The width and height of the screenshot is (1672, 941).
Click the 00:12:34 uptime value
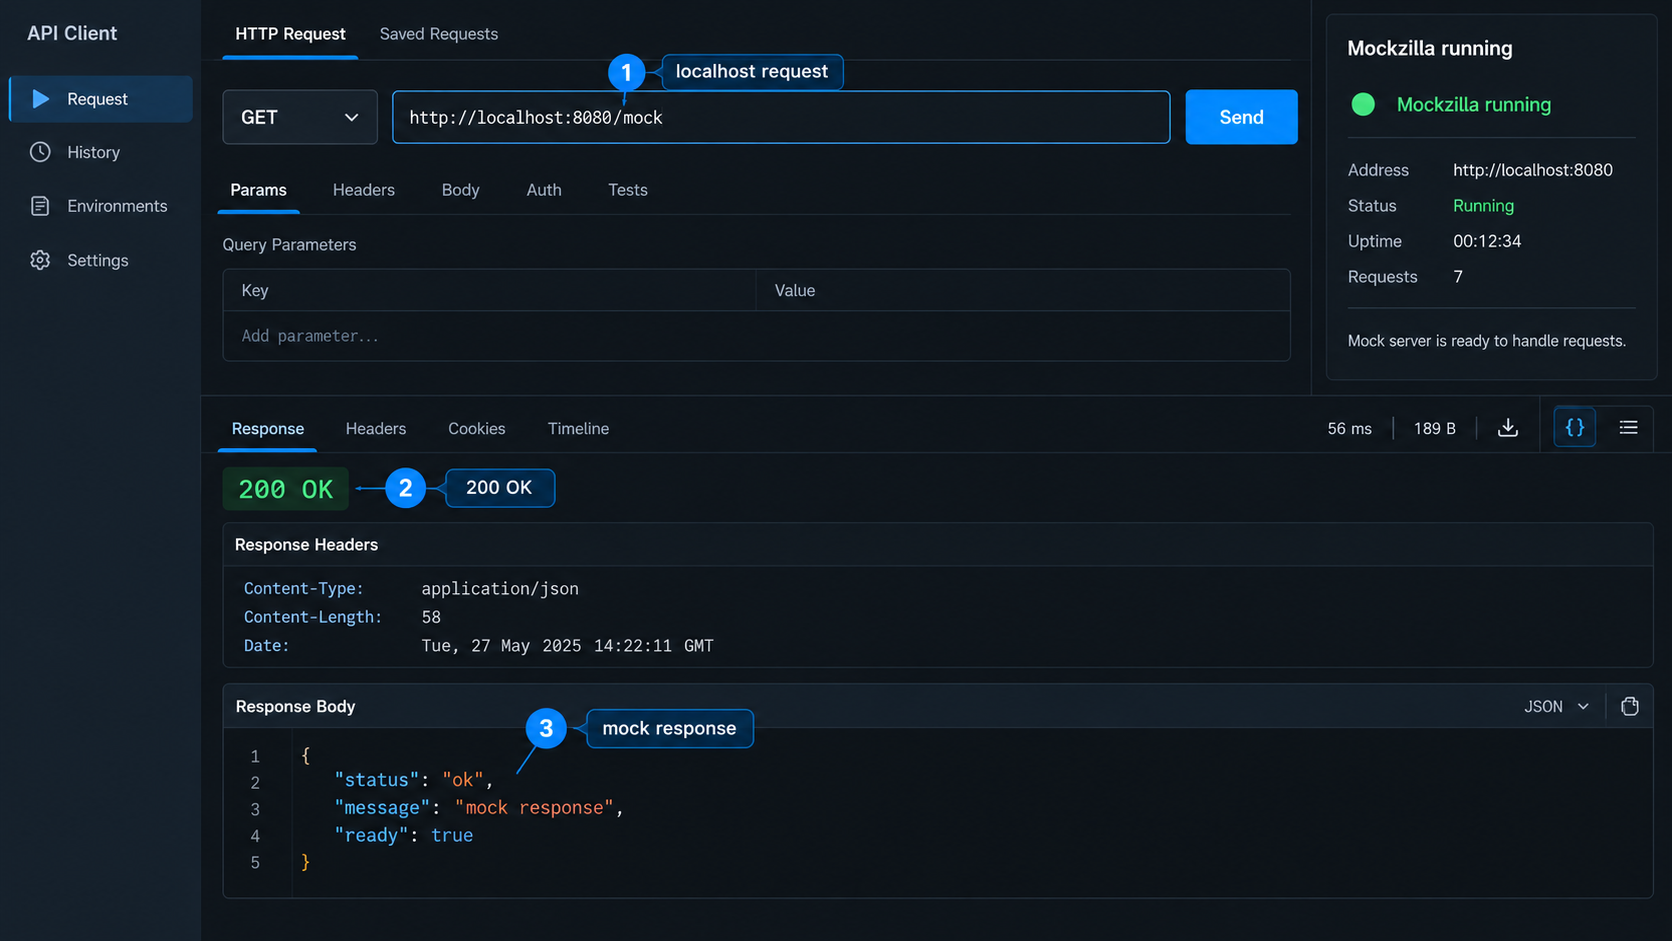(1487, 241)
